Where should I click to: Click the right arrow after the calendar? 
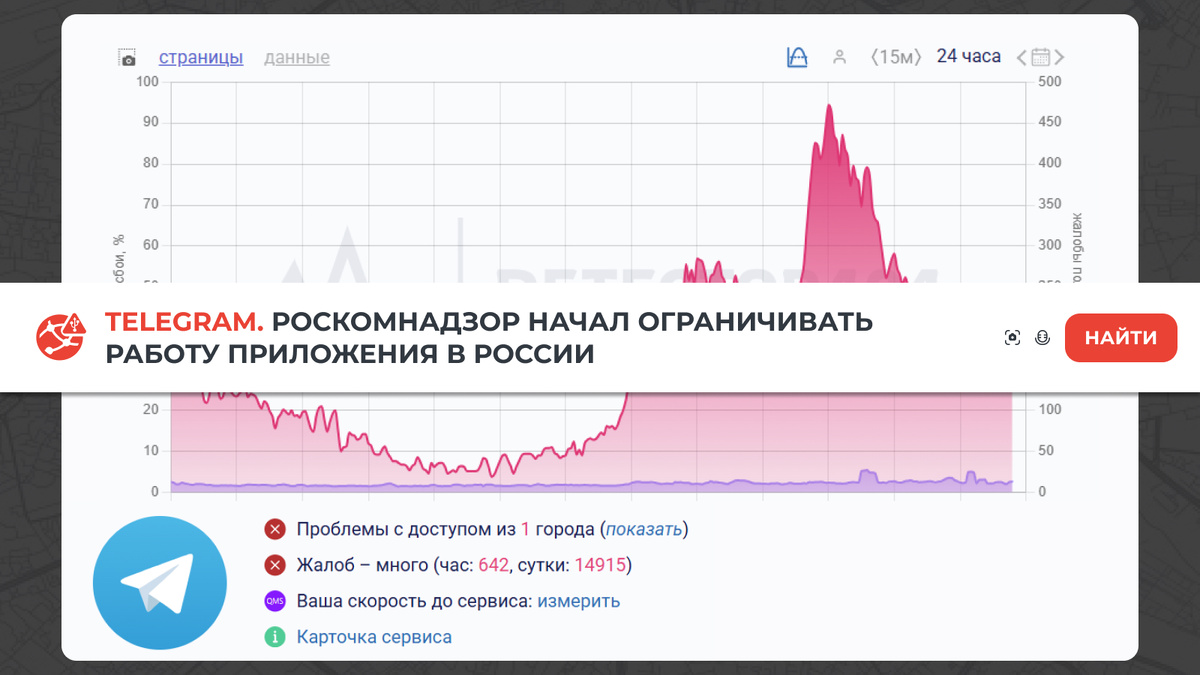pyautogui.click(x=1059, y=57)
